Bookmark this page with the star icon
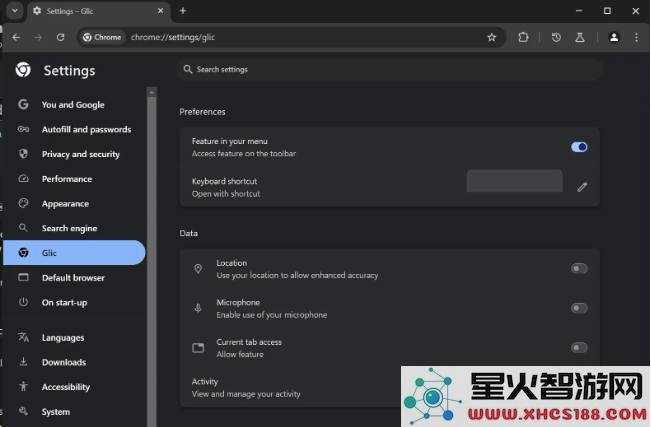Screen dimensions: 651x427 tap(492, 37)
